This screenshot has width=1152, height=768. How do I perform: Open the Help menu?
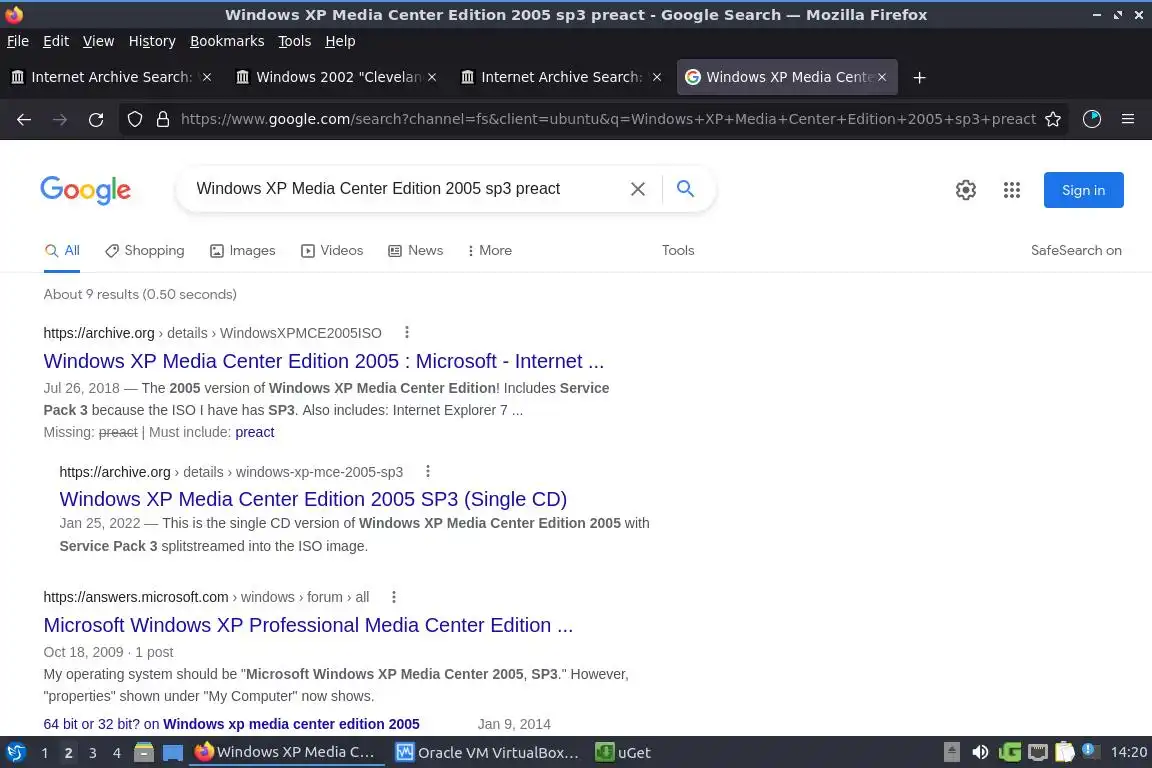340,41
